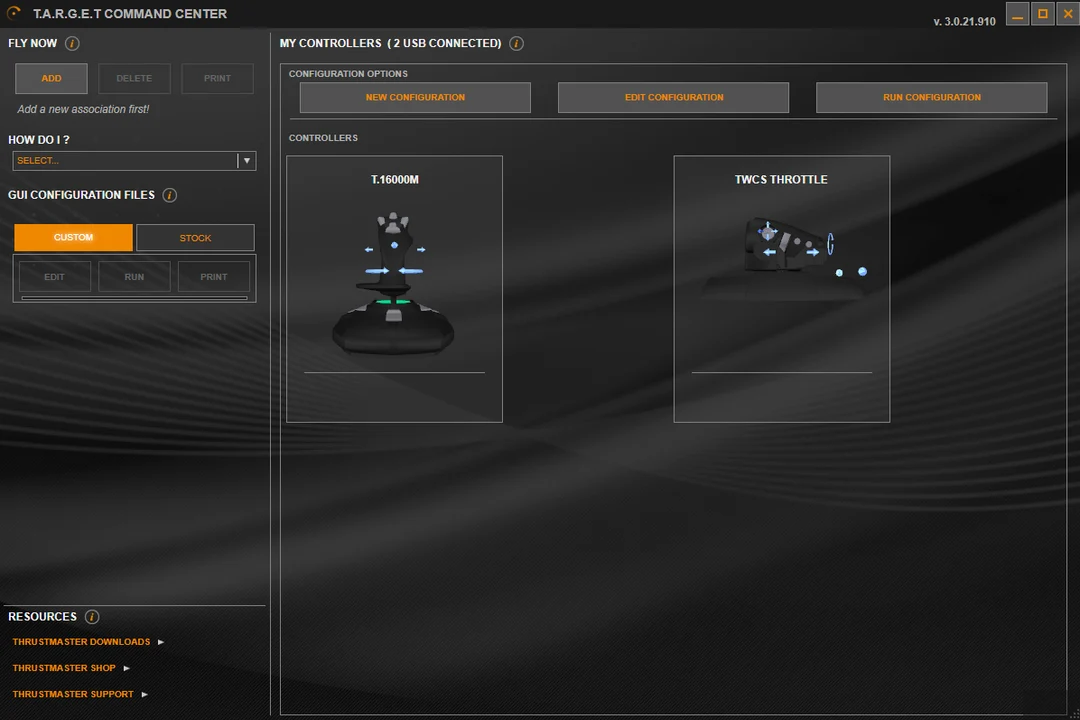Open the How Do I select dropdown

click(x=125, y=161)
